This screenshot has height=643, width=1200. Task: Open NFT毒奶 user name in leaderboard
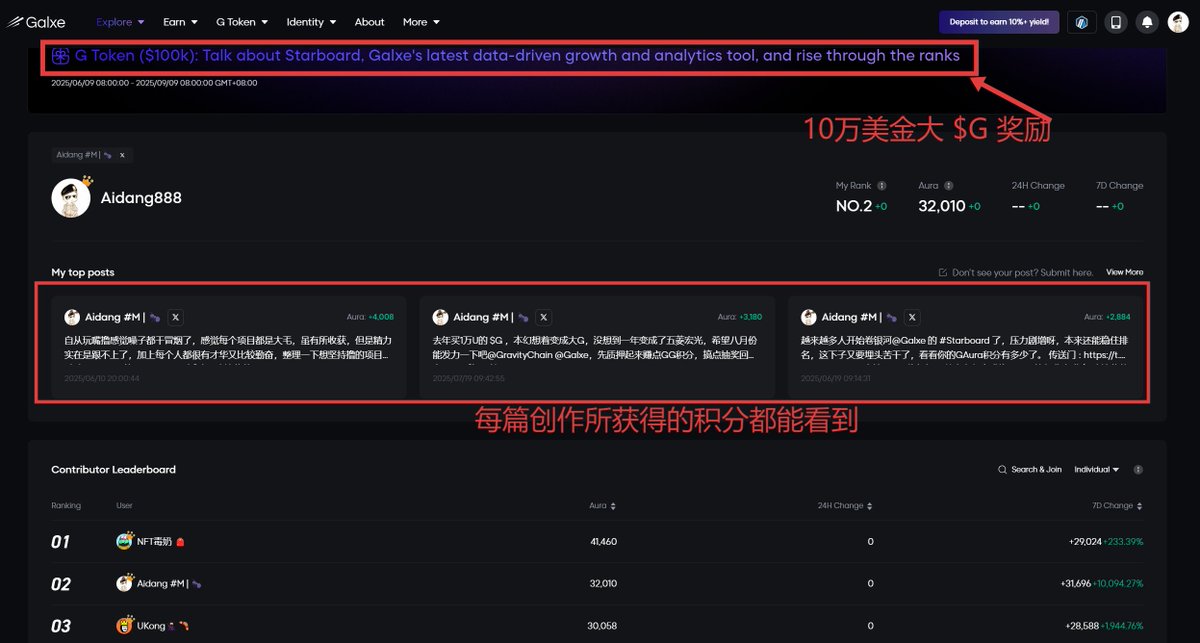coord(154,542)
